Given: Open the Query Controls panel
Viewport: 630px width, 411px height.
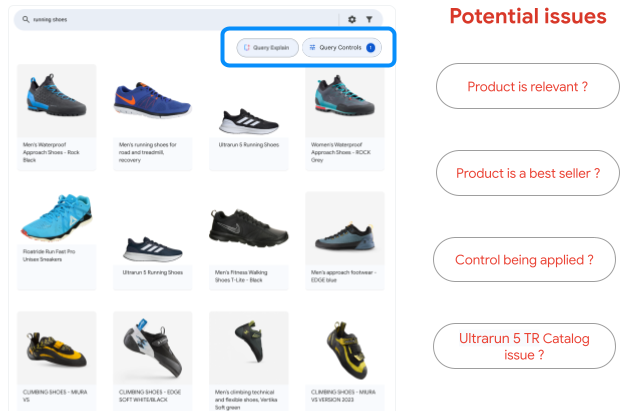Looking at the screenshot, I should [x=335, y=48].
